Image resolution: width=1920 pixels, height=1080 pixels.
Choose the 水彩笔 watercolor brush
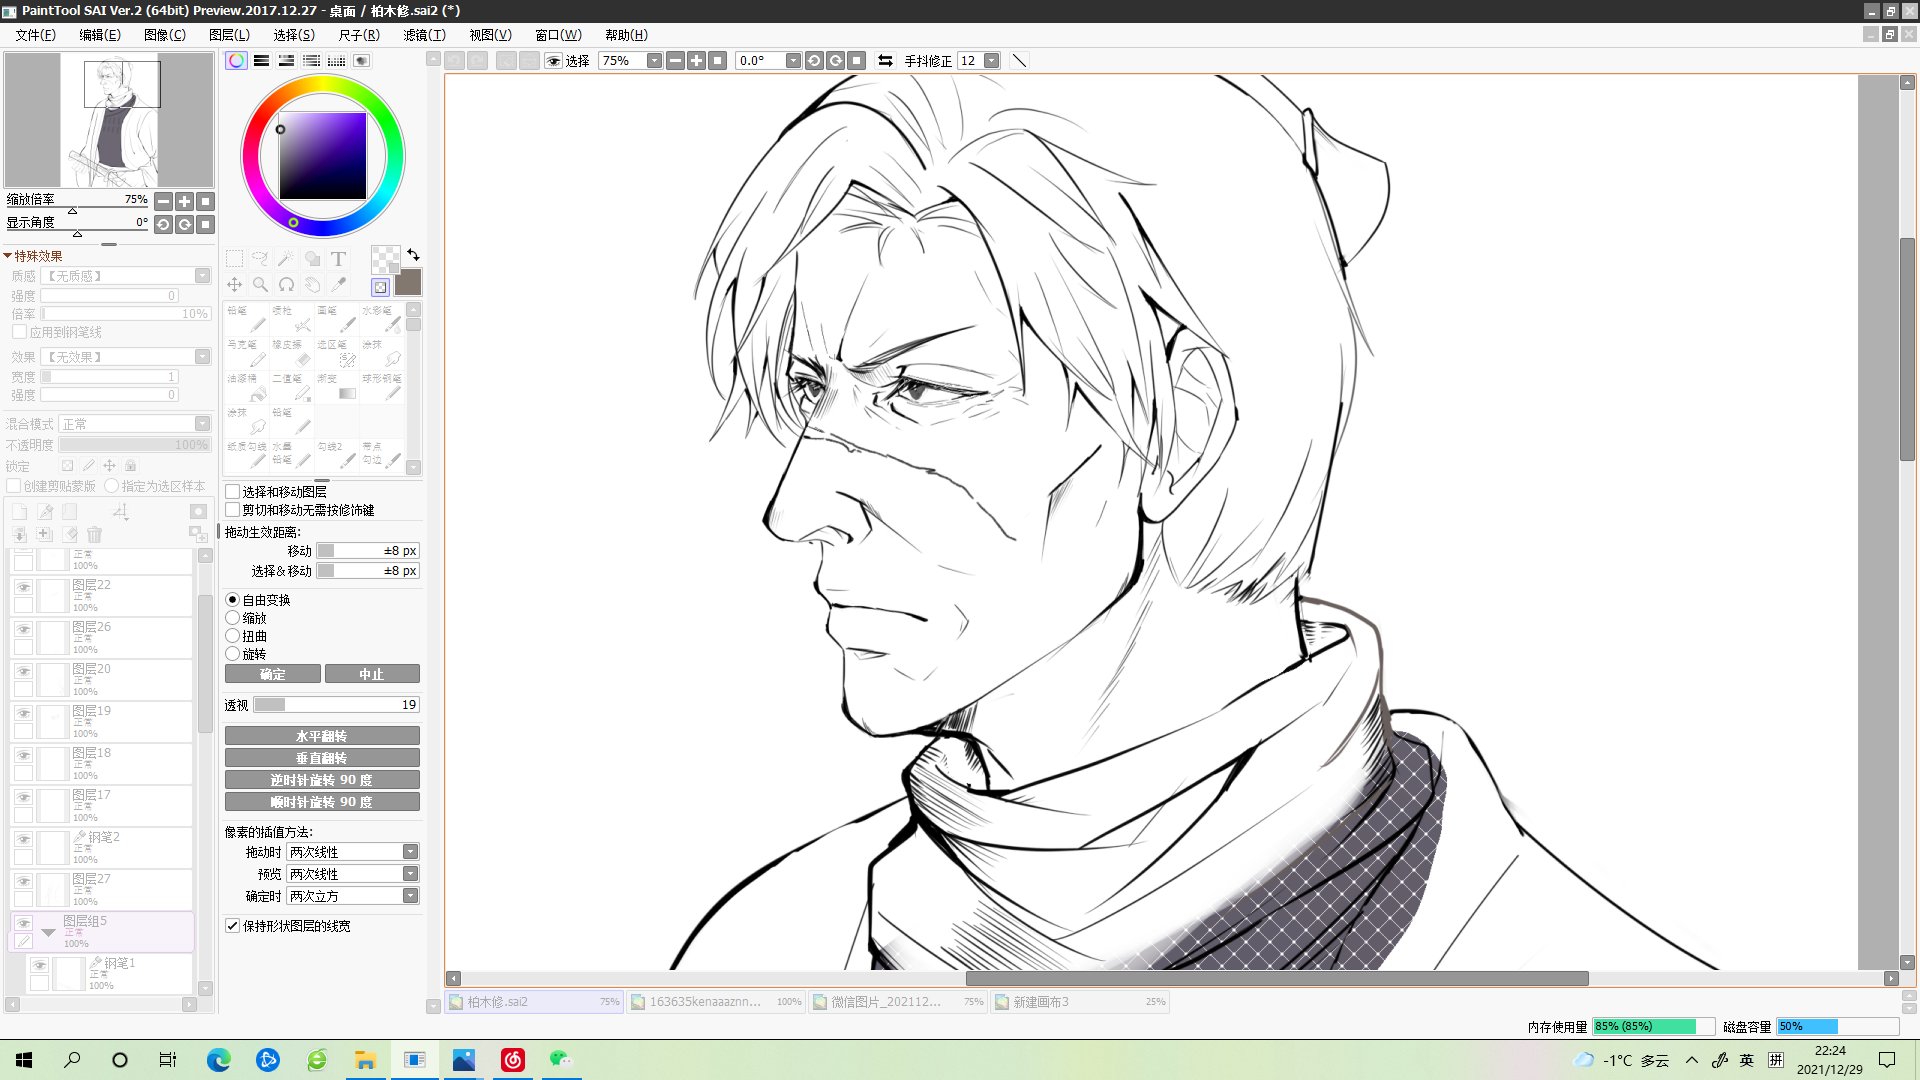click(x=382, y=319)
